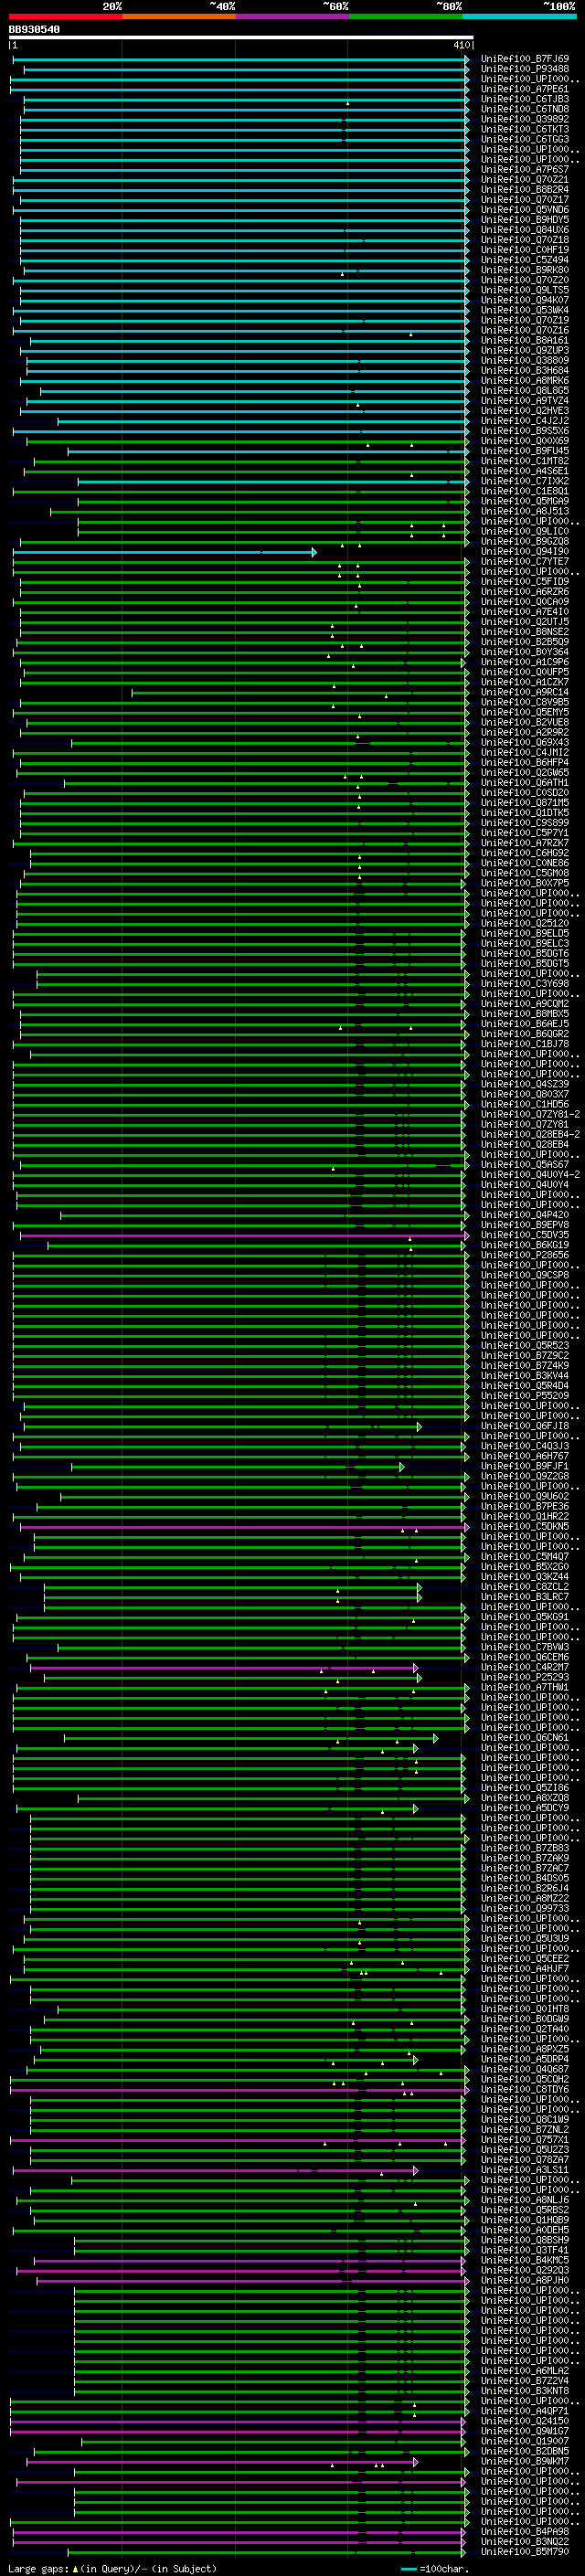585x2576 pixels.
Task: Open hit UniRef100_Q94I90
Action: click(524, 551)
